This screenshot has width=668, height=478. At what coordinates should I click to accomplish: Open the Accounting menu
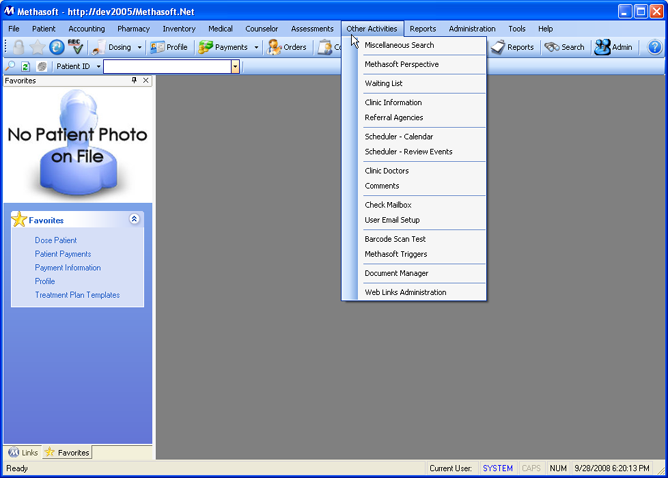coord(86,29)
